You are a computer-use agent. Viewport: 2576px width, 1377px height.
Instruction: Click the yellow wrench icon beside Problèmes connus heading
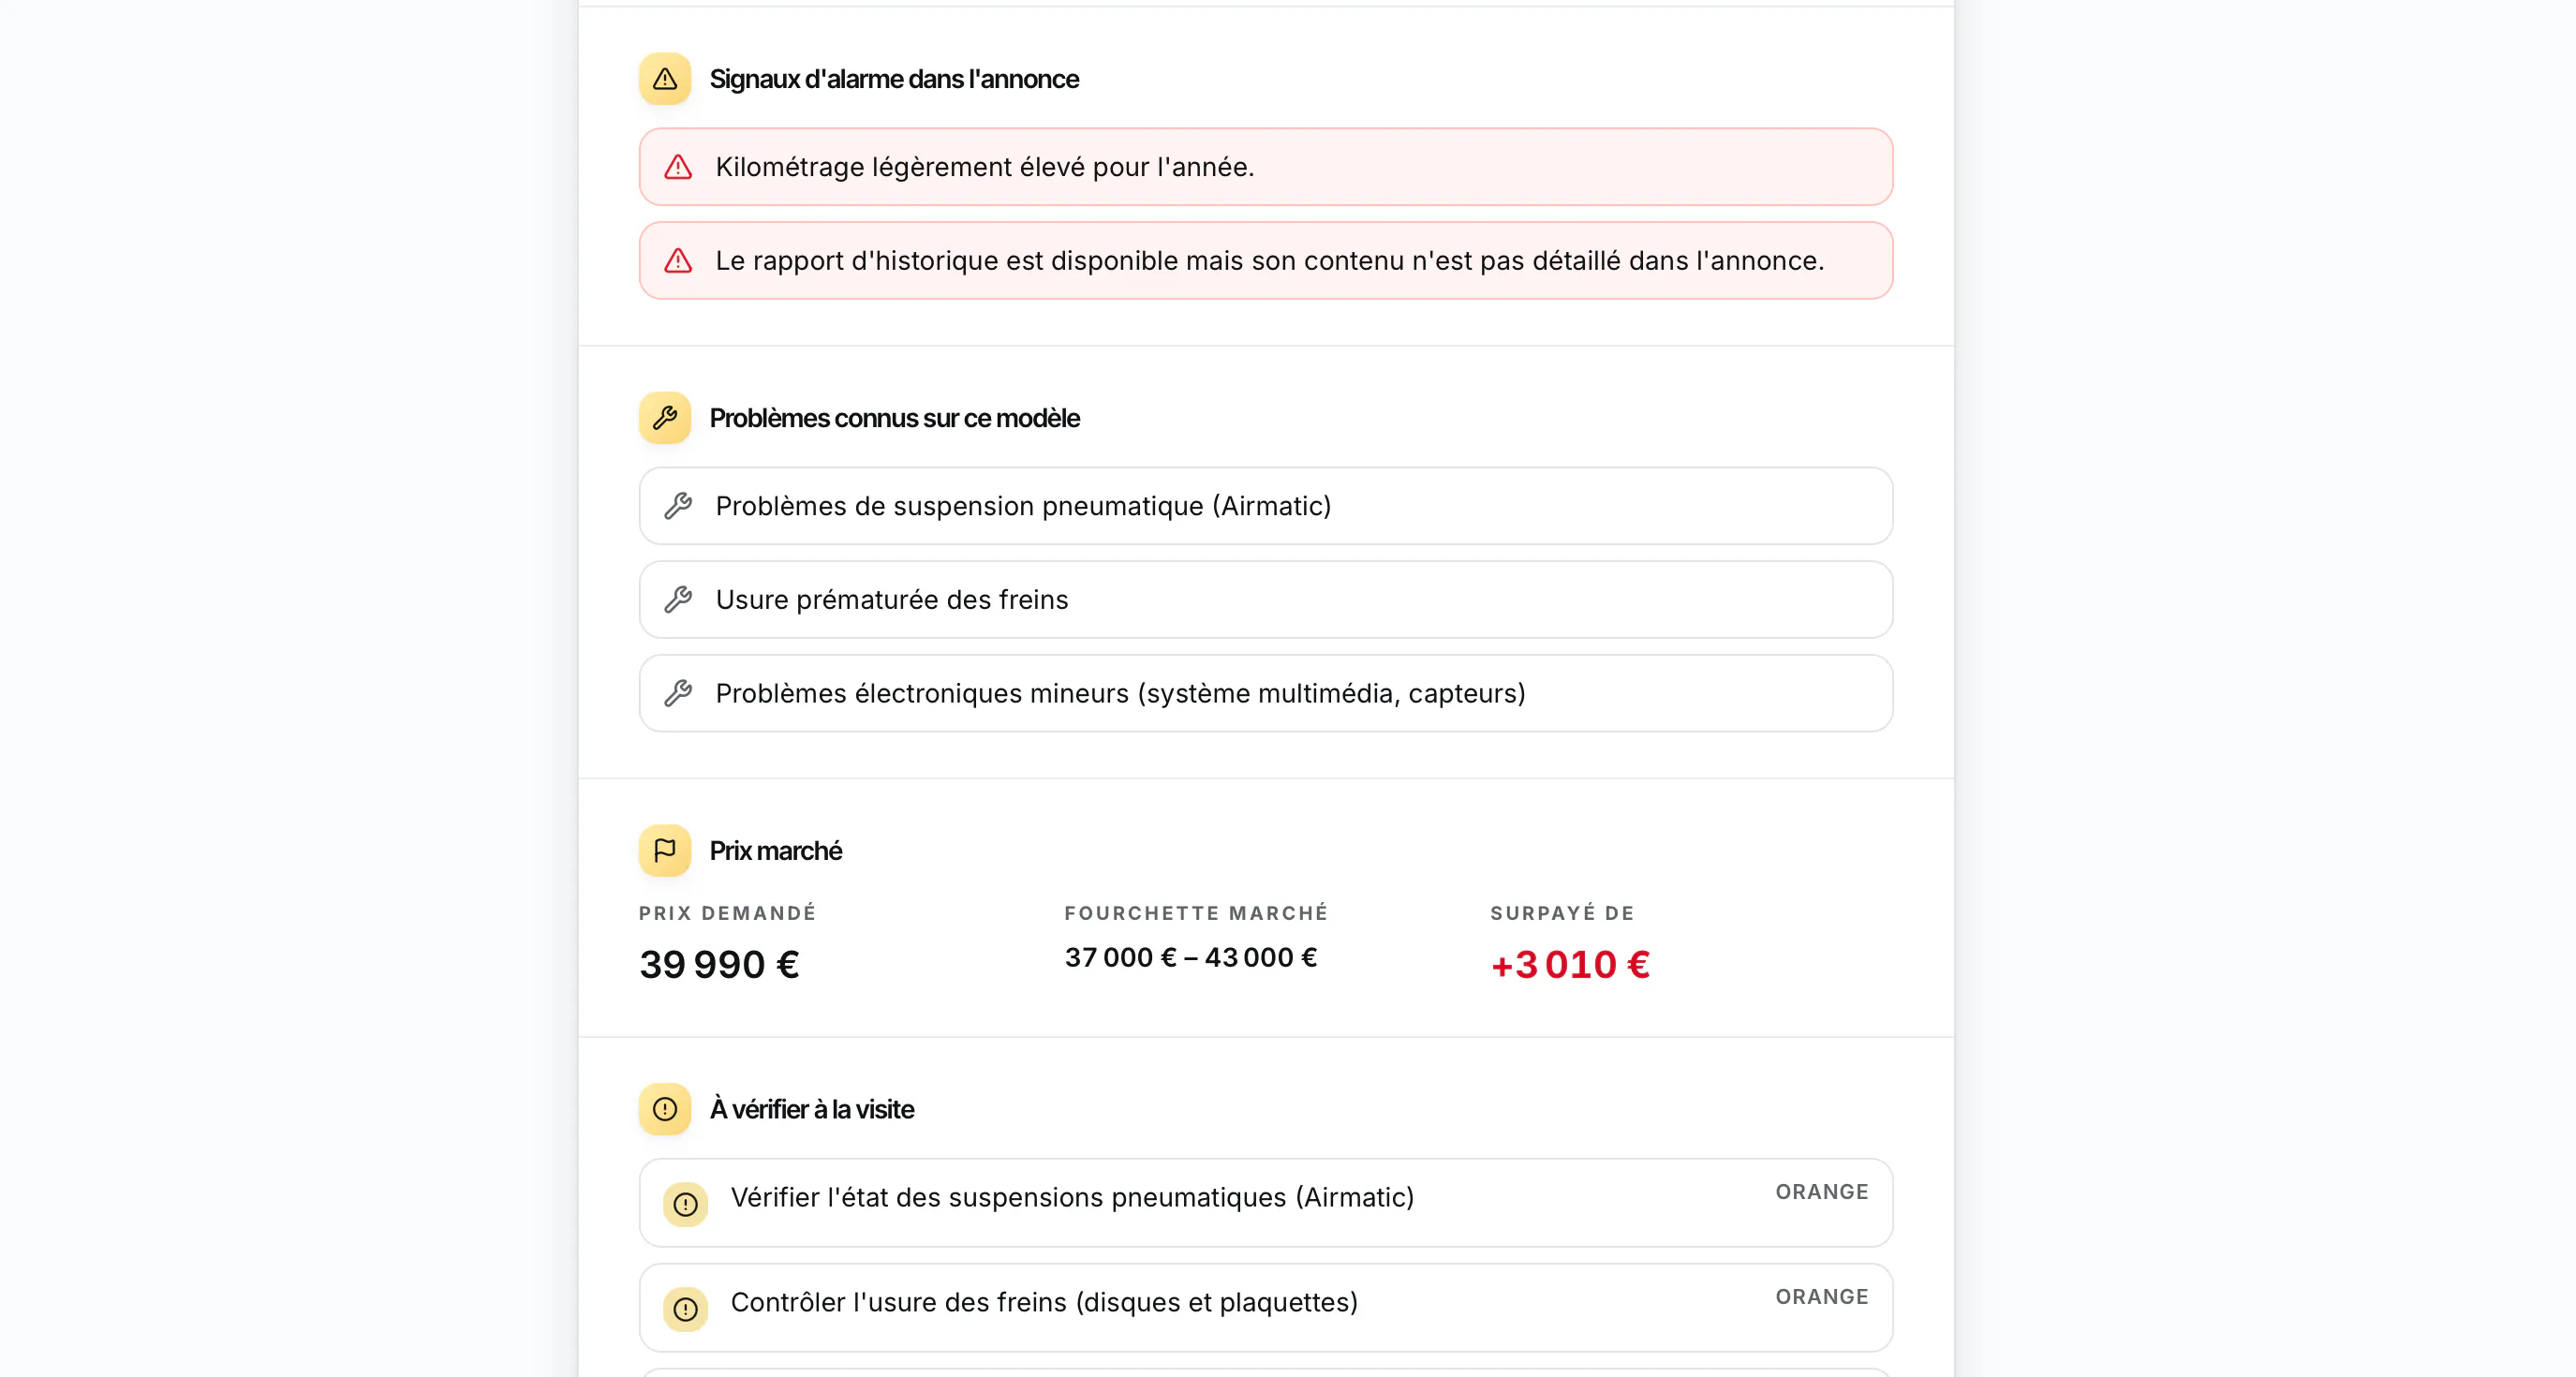pyautogui.click(x=665, y=418)
